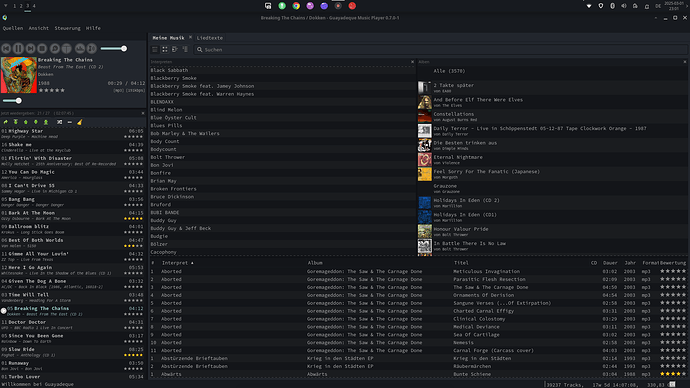This screenshot has height=388, width=690.
Task: Select Bark At The Moon in playlist
Action: pyautogui.click(x=73, y=216)
